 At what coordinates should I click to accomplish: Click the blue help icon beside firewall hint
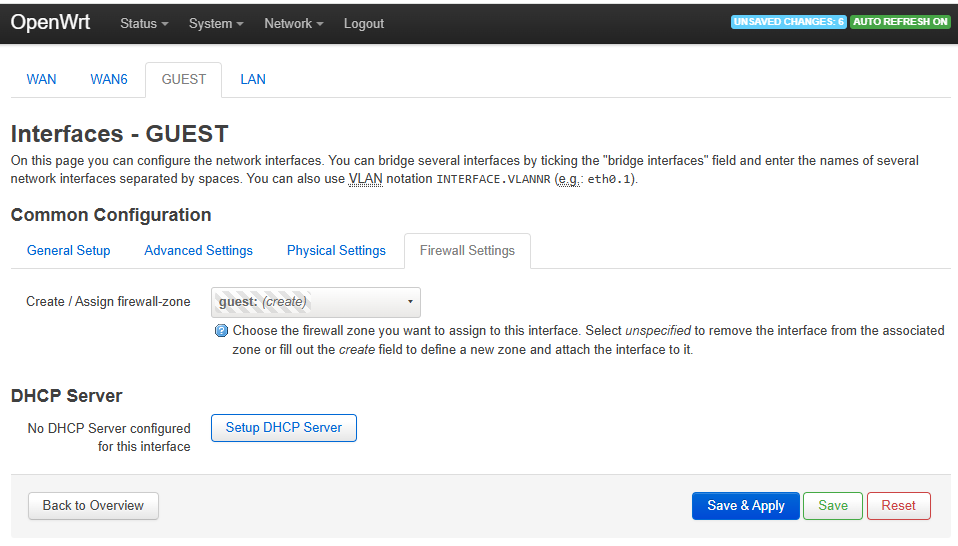[x=221, y=331]
